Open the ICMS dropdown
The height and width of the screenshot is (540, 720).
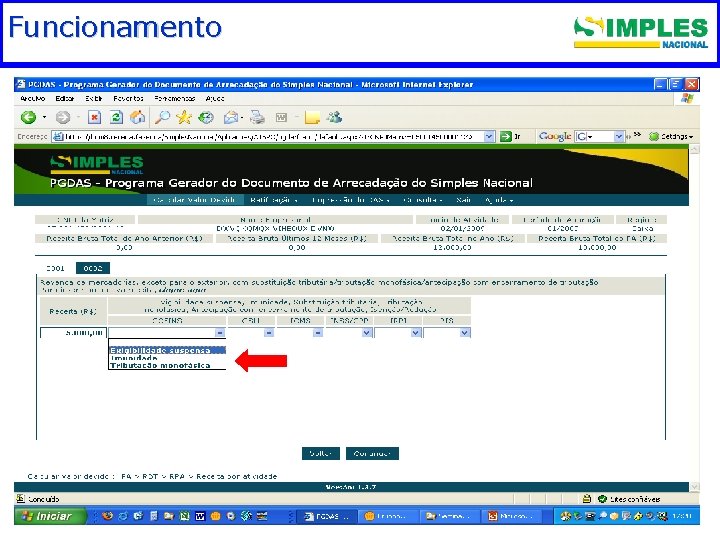pyautogui.click(x=318, y=332)
